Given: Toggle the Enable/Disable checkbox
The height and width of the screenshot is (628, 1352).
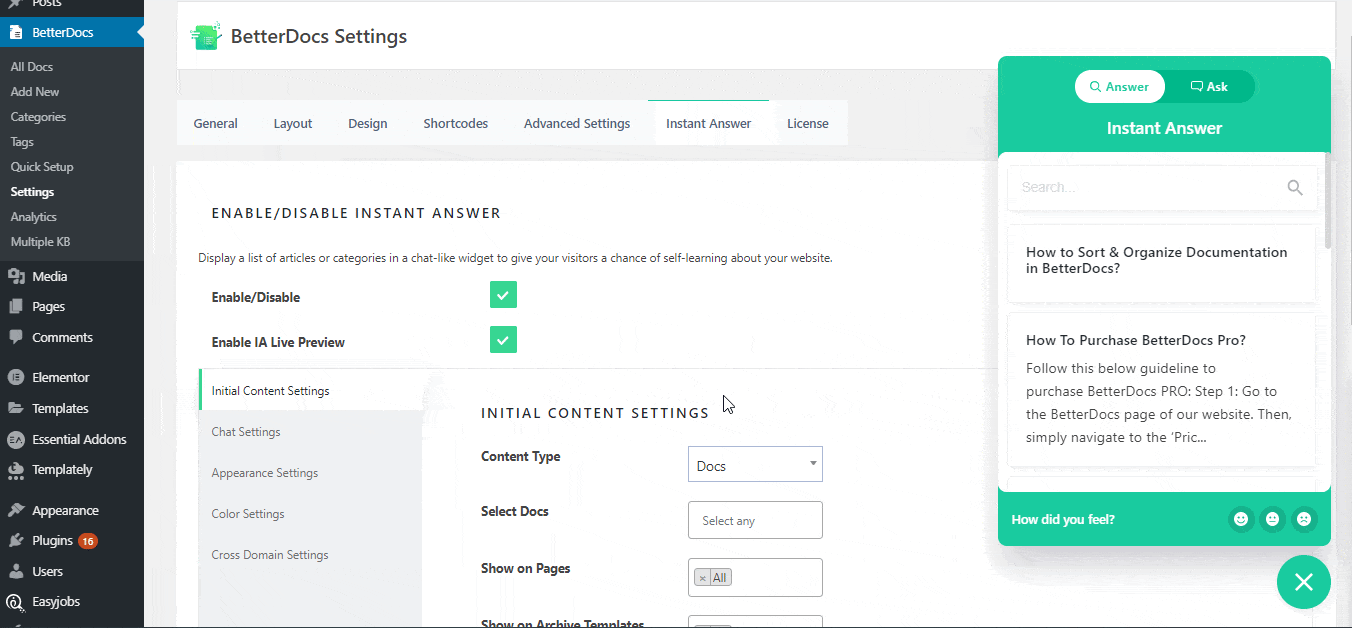Looking at the screenshot, I should click(503, 295).
